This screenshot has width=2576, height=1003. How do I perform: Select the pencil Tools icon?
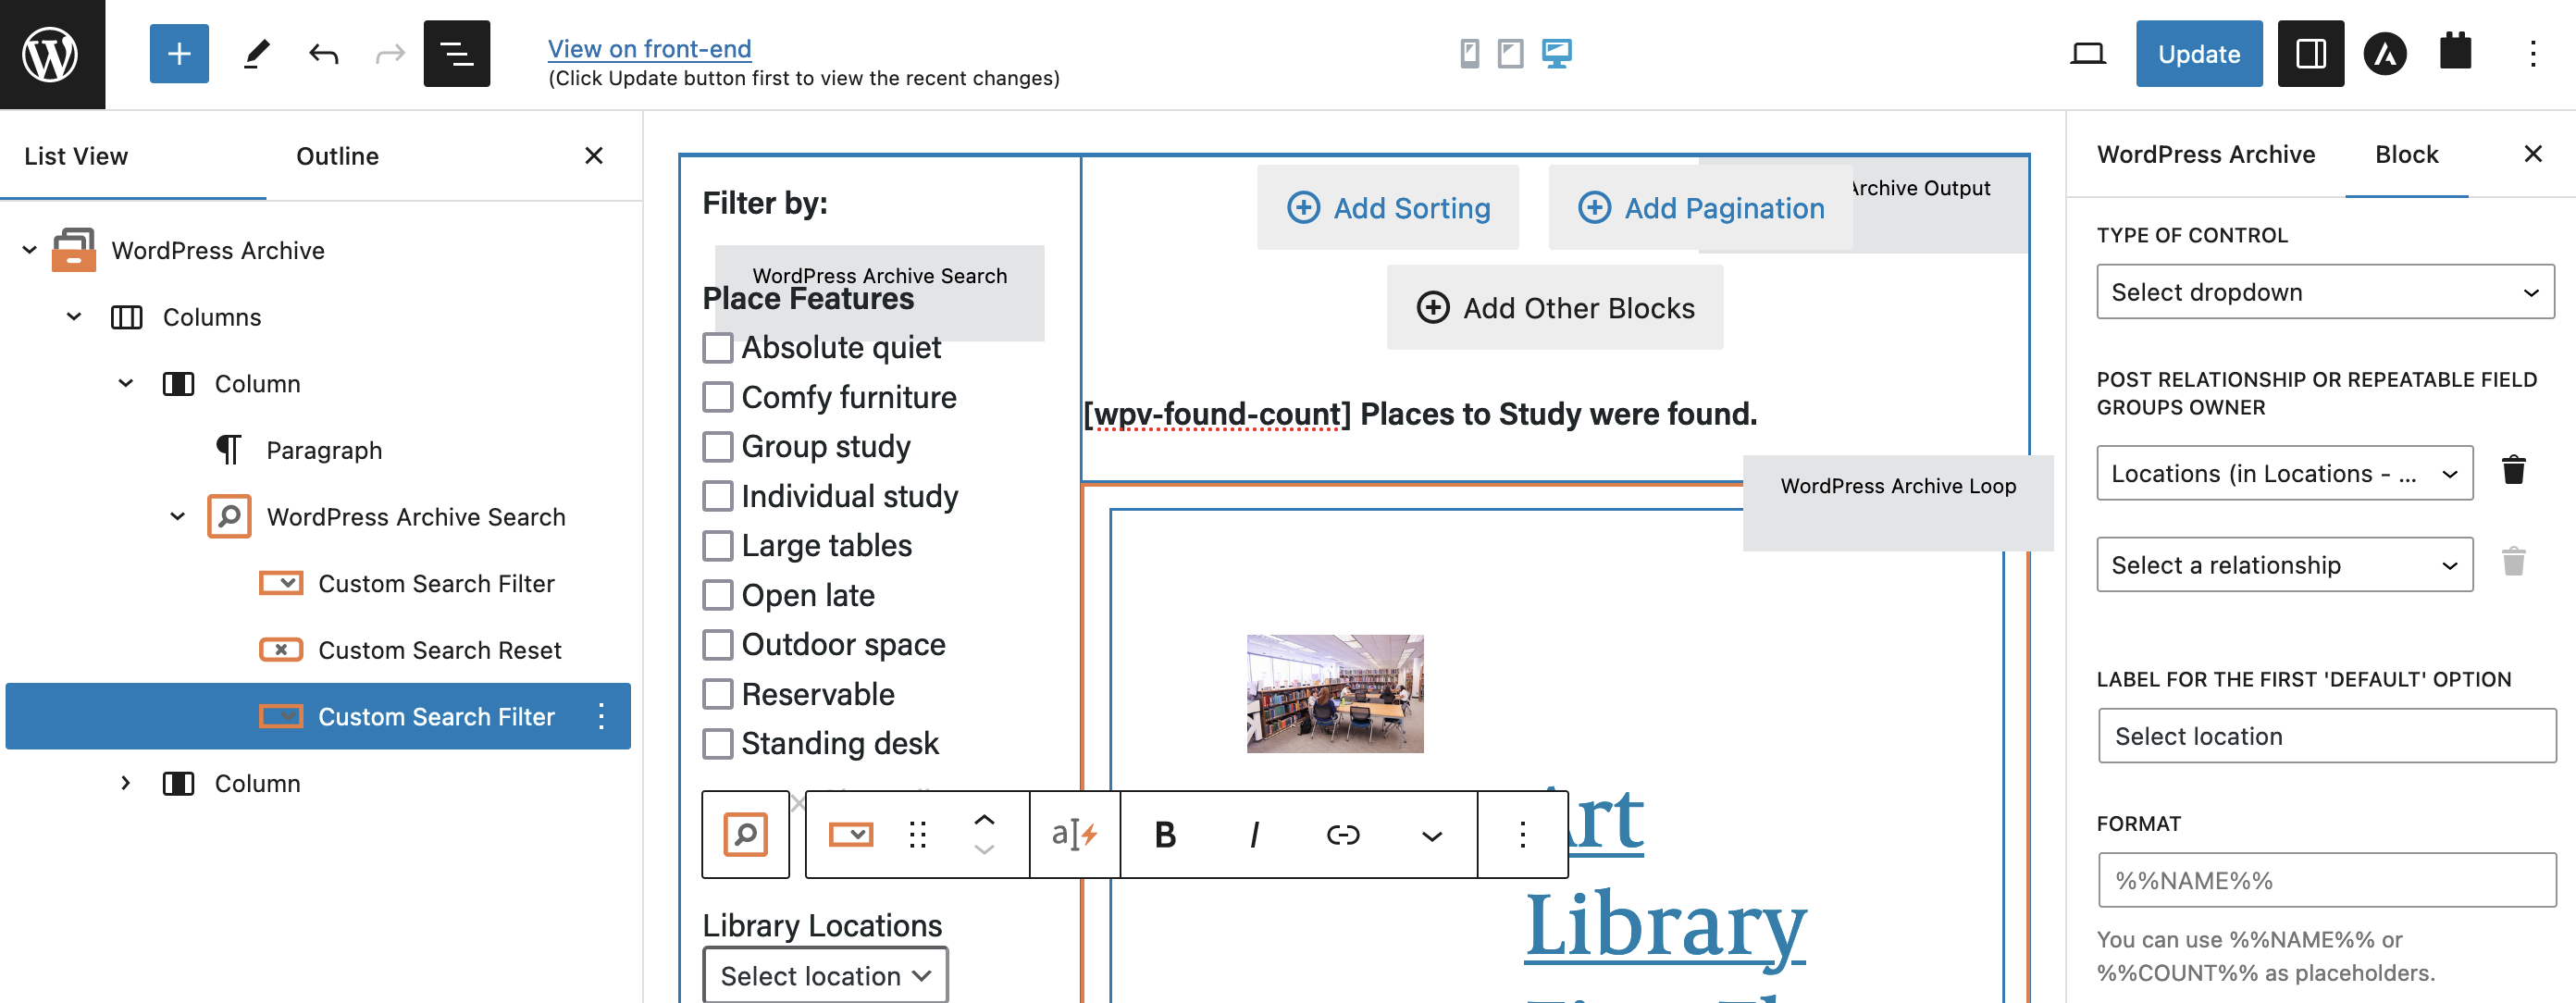(256, 54)
